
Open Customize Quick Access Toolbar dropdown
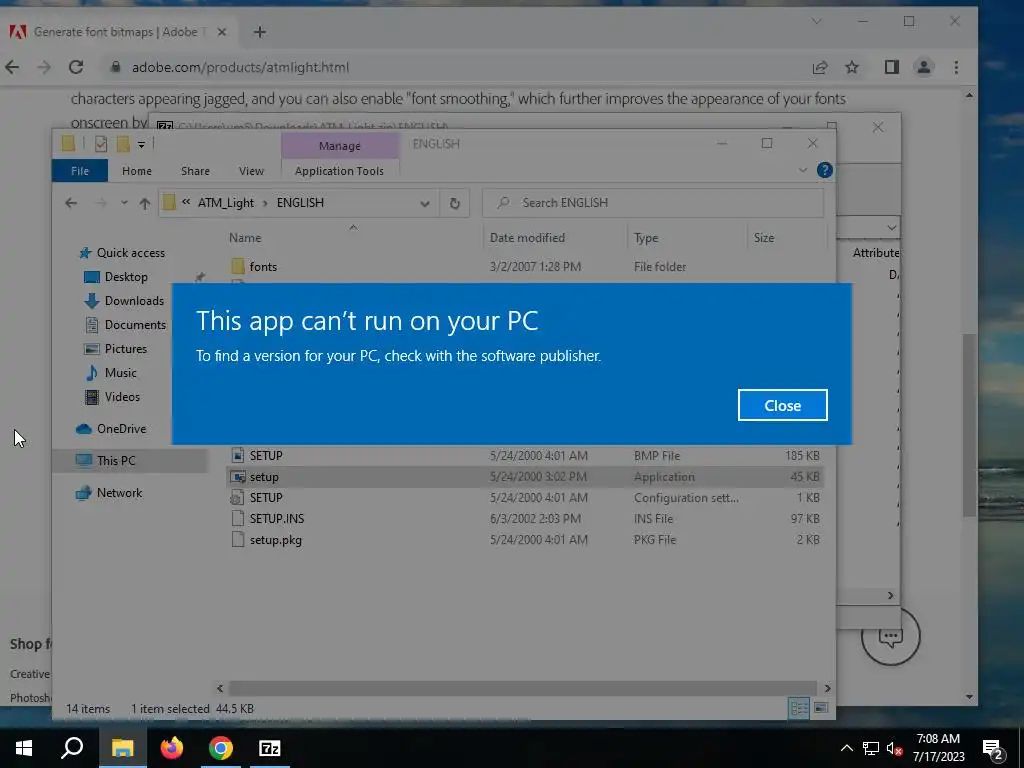[141, 144]
